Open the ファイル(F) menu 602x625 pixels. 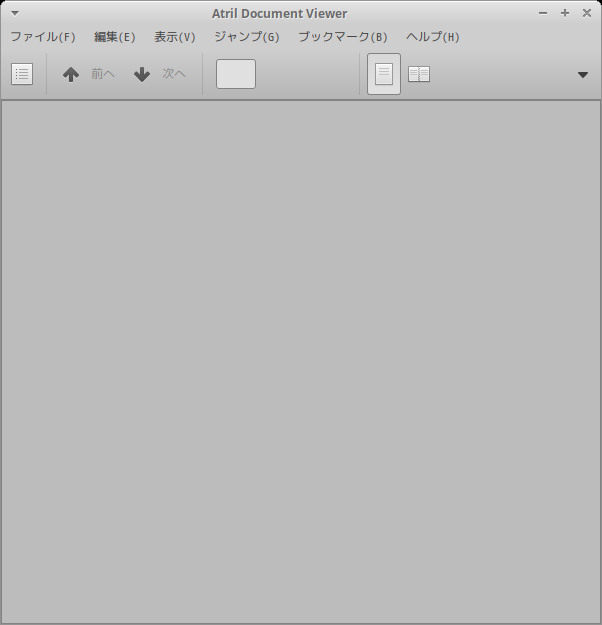[x=43, y=37]
